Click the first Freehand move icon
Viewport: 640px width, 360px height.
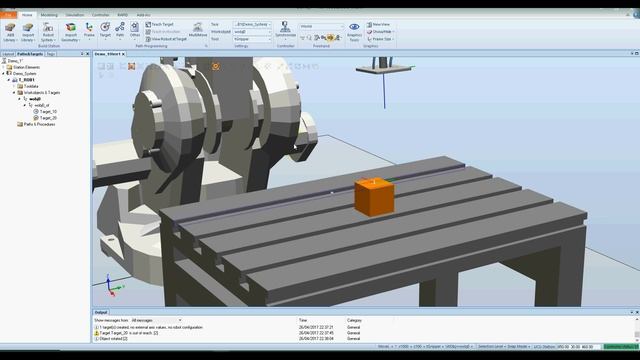coord(302,38)
